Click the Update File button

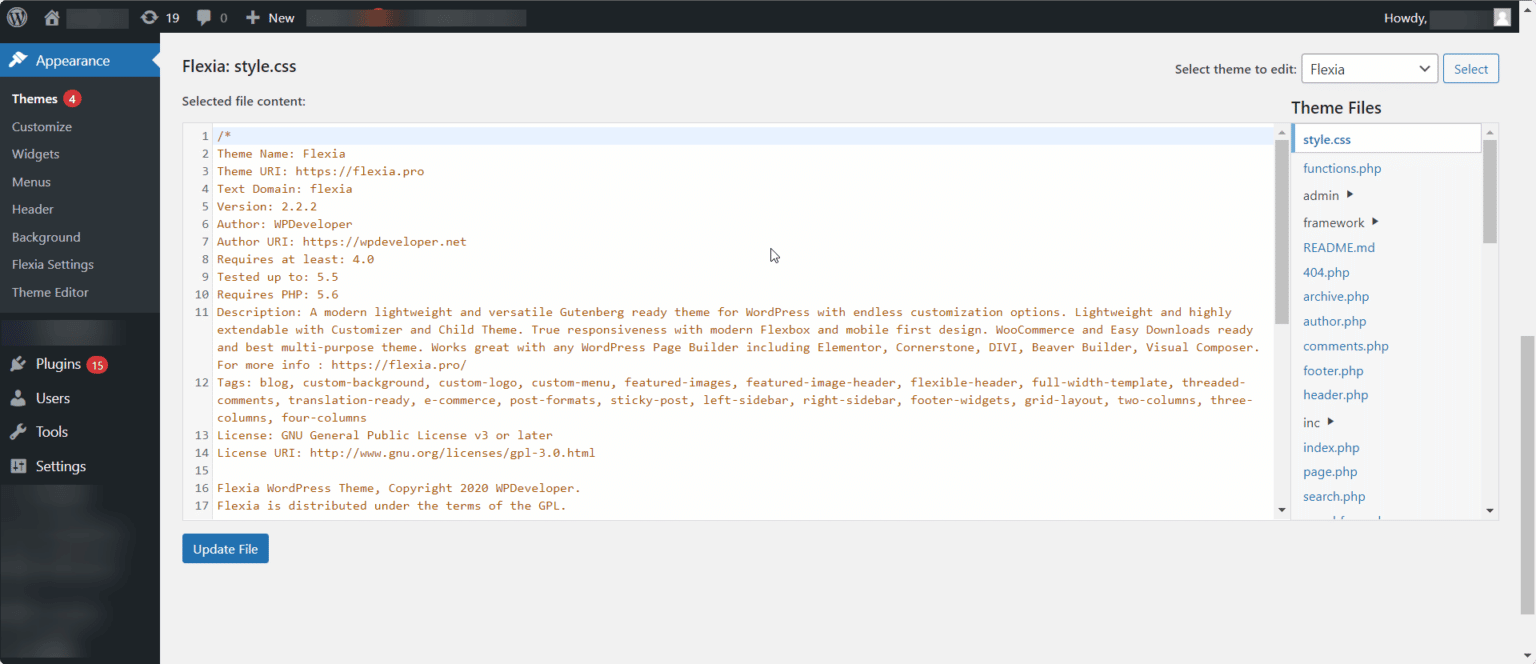coord(225,549)
